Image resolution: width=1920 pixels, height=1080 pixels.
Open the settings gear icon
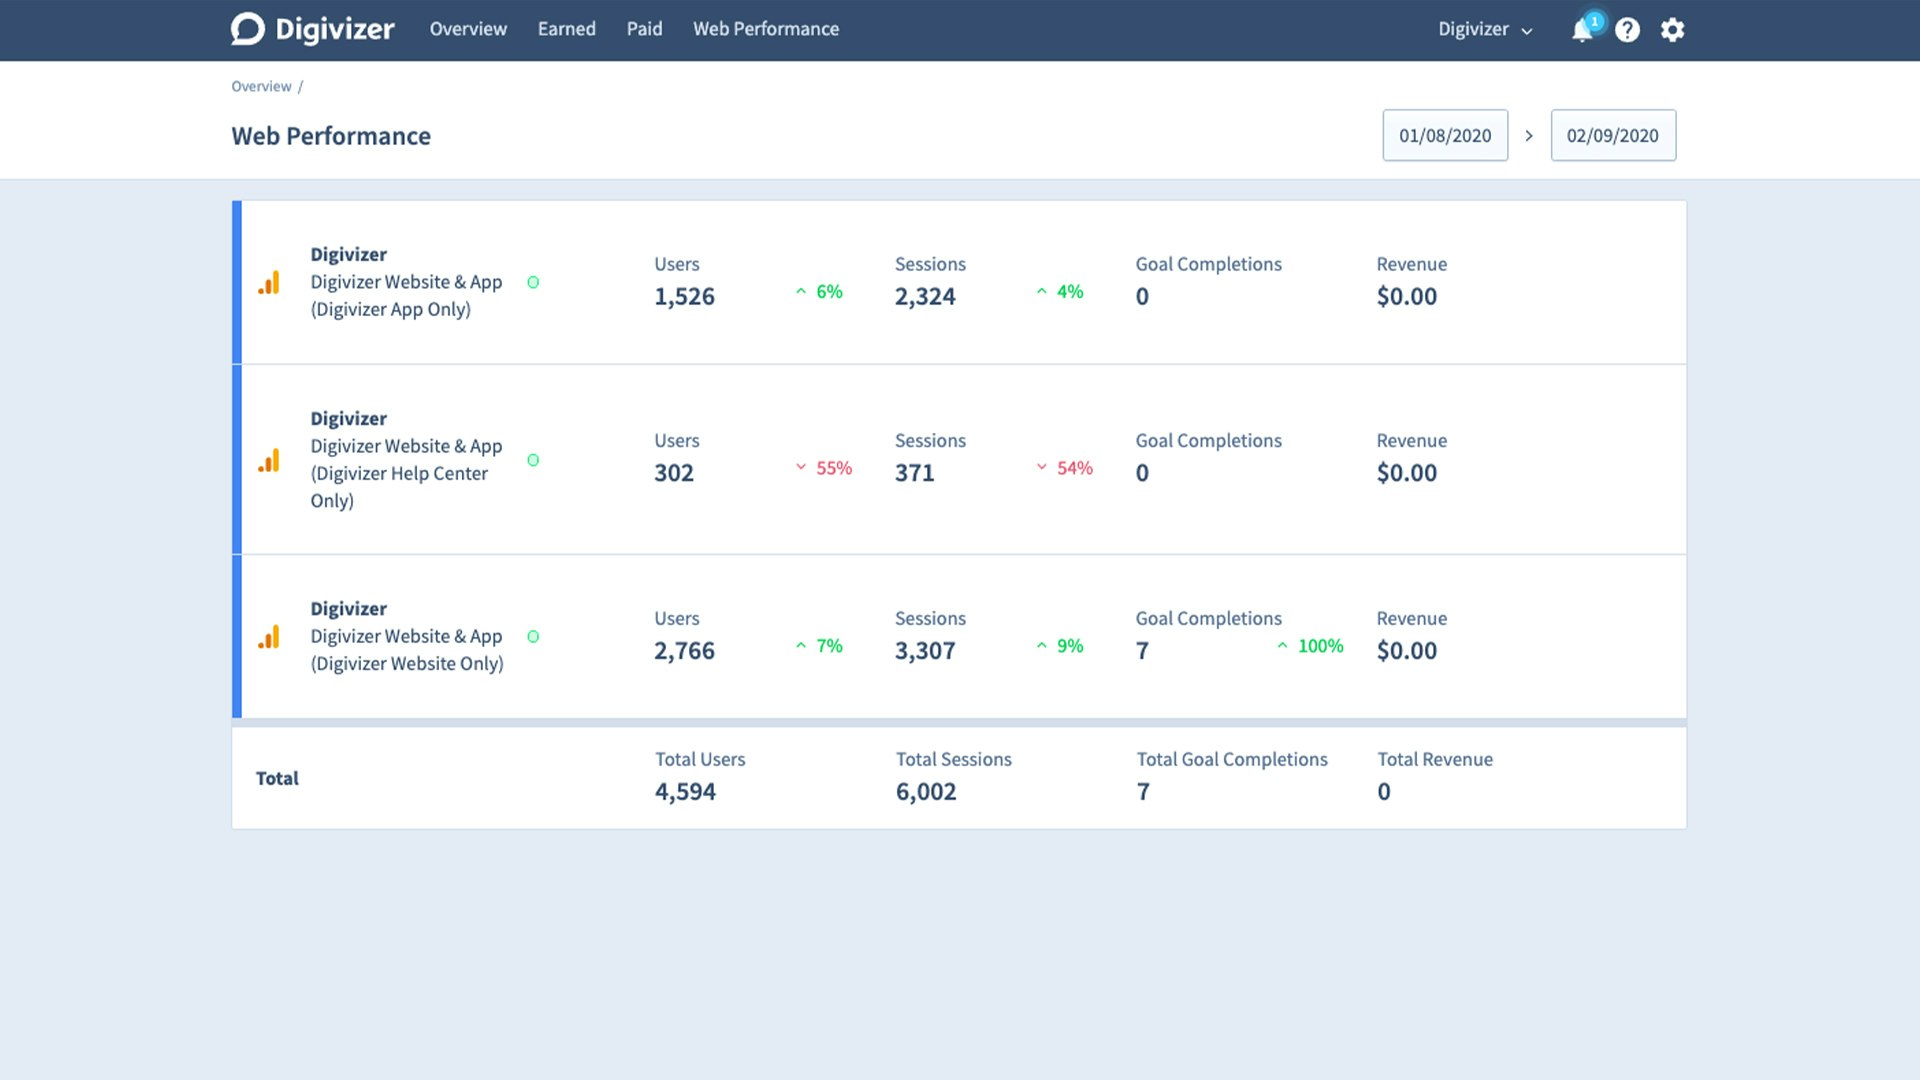click(x=1672, y=30)
